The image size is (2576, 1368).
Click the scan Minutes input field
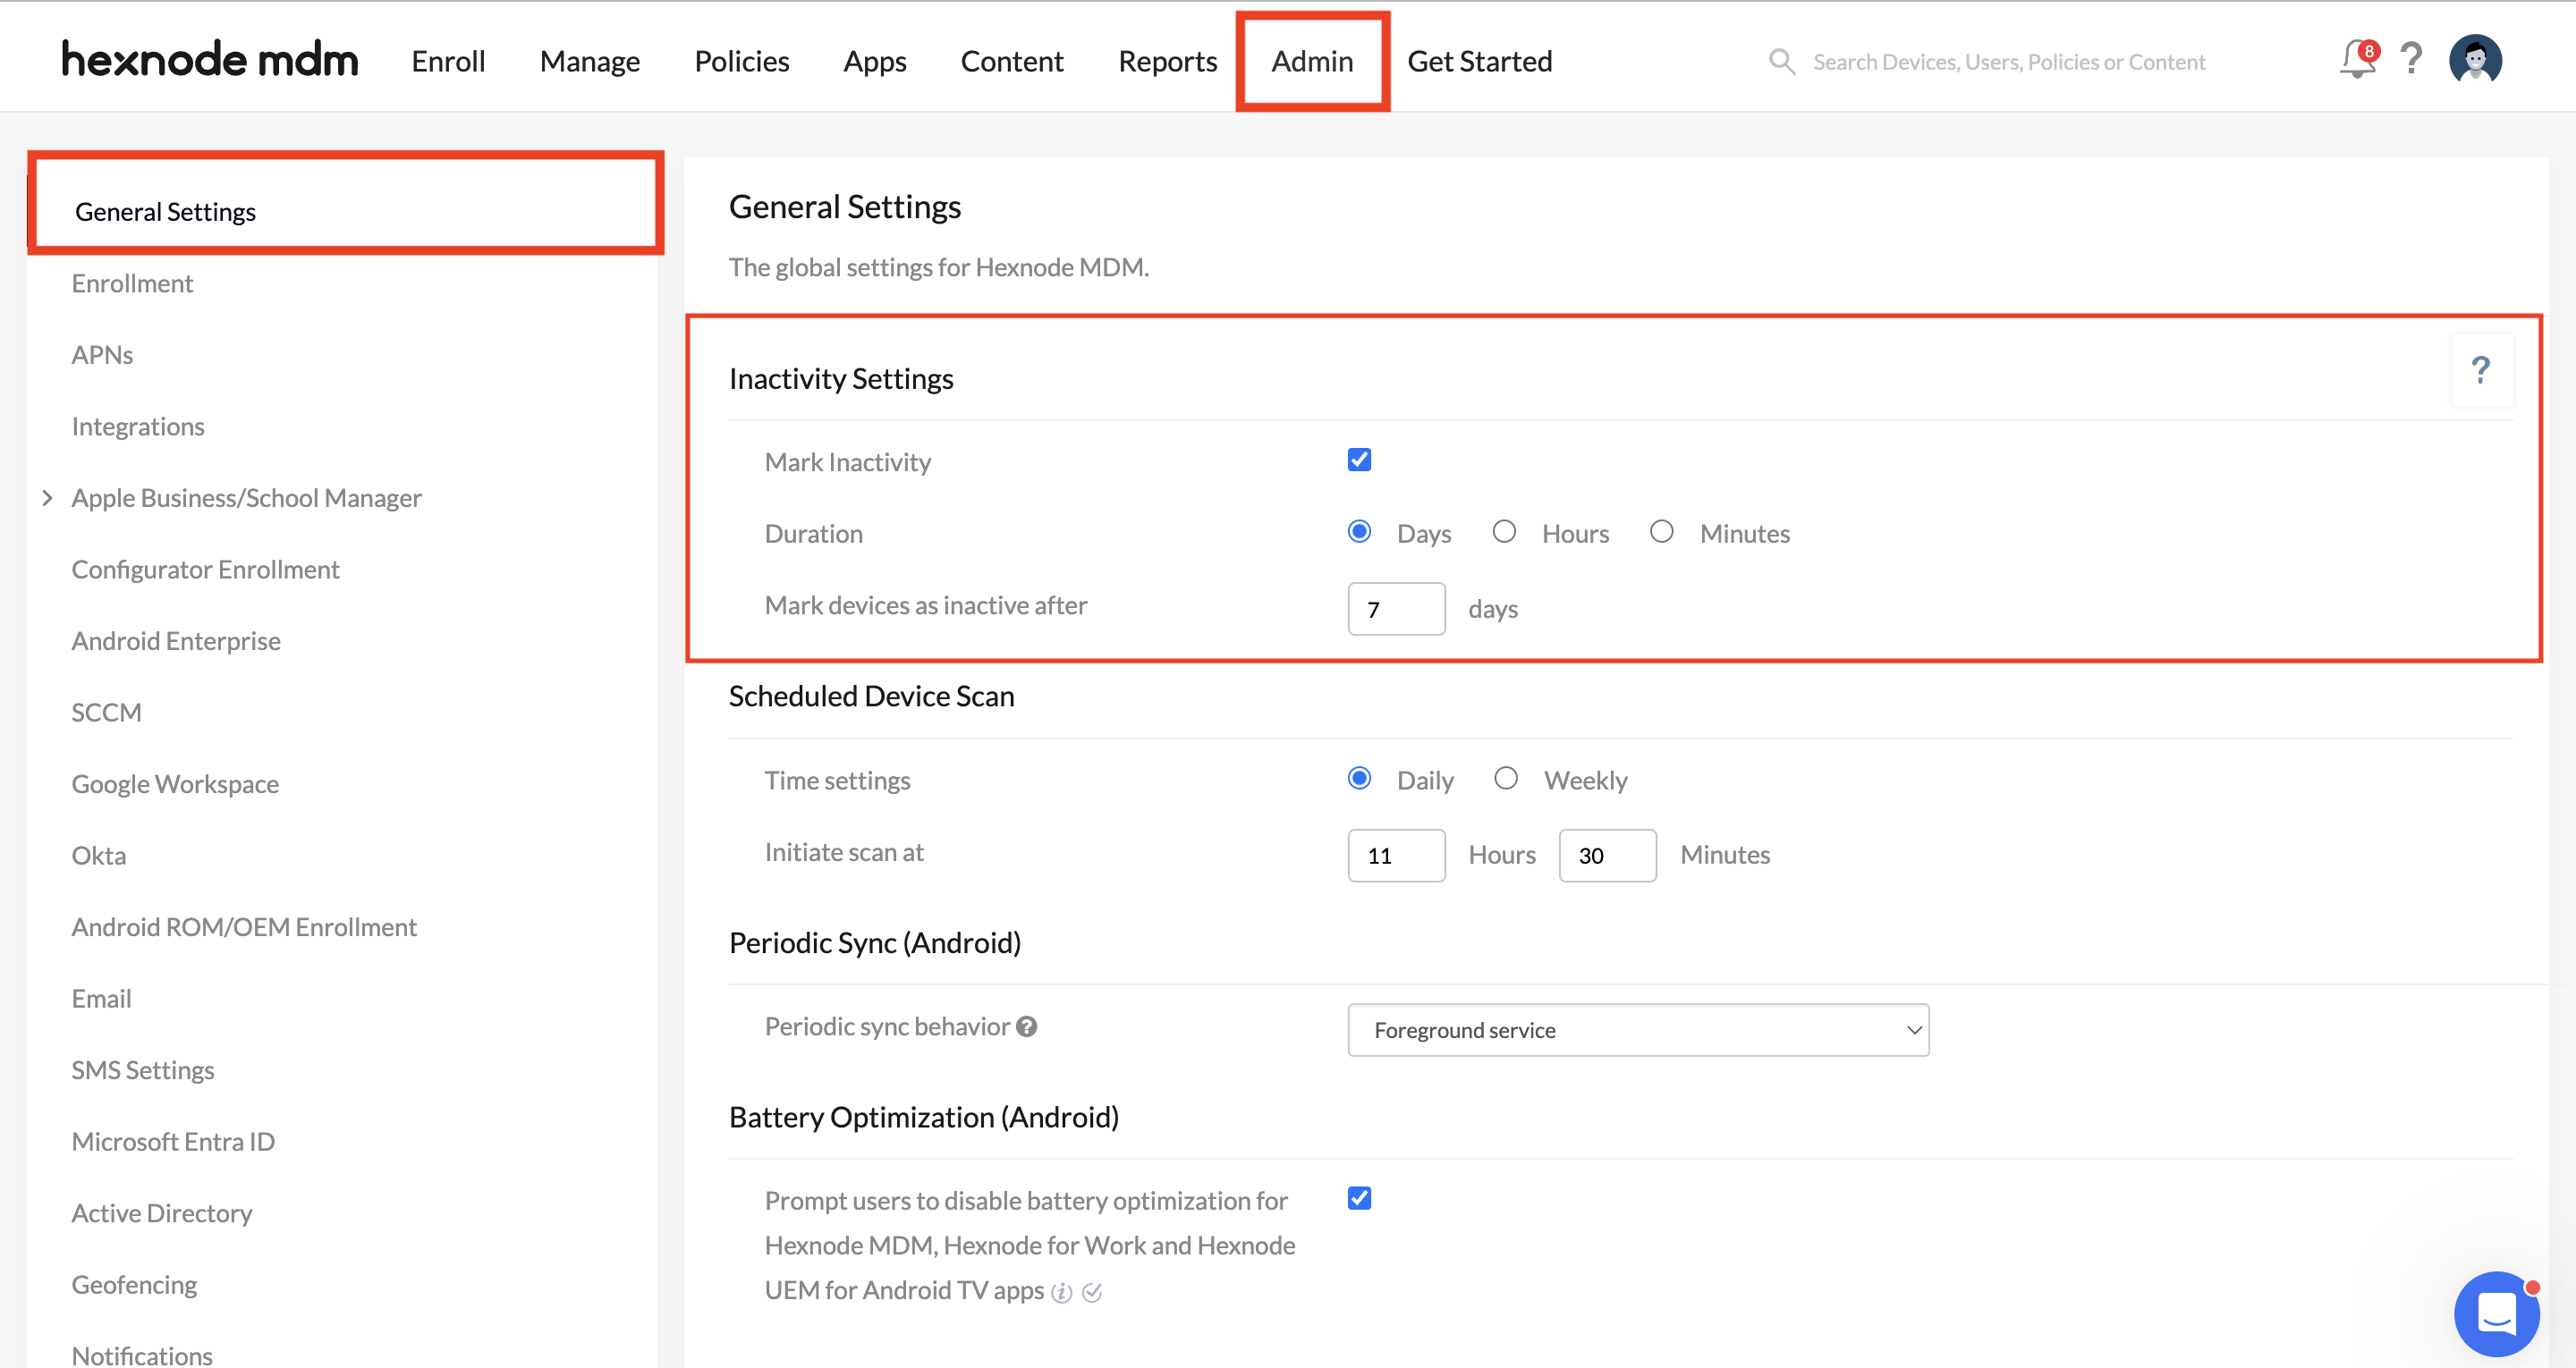click(x=1607, y=855)
